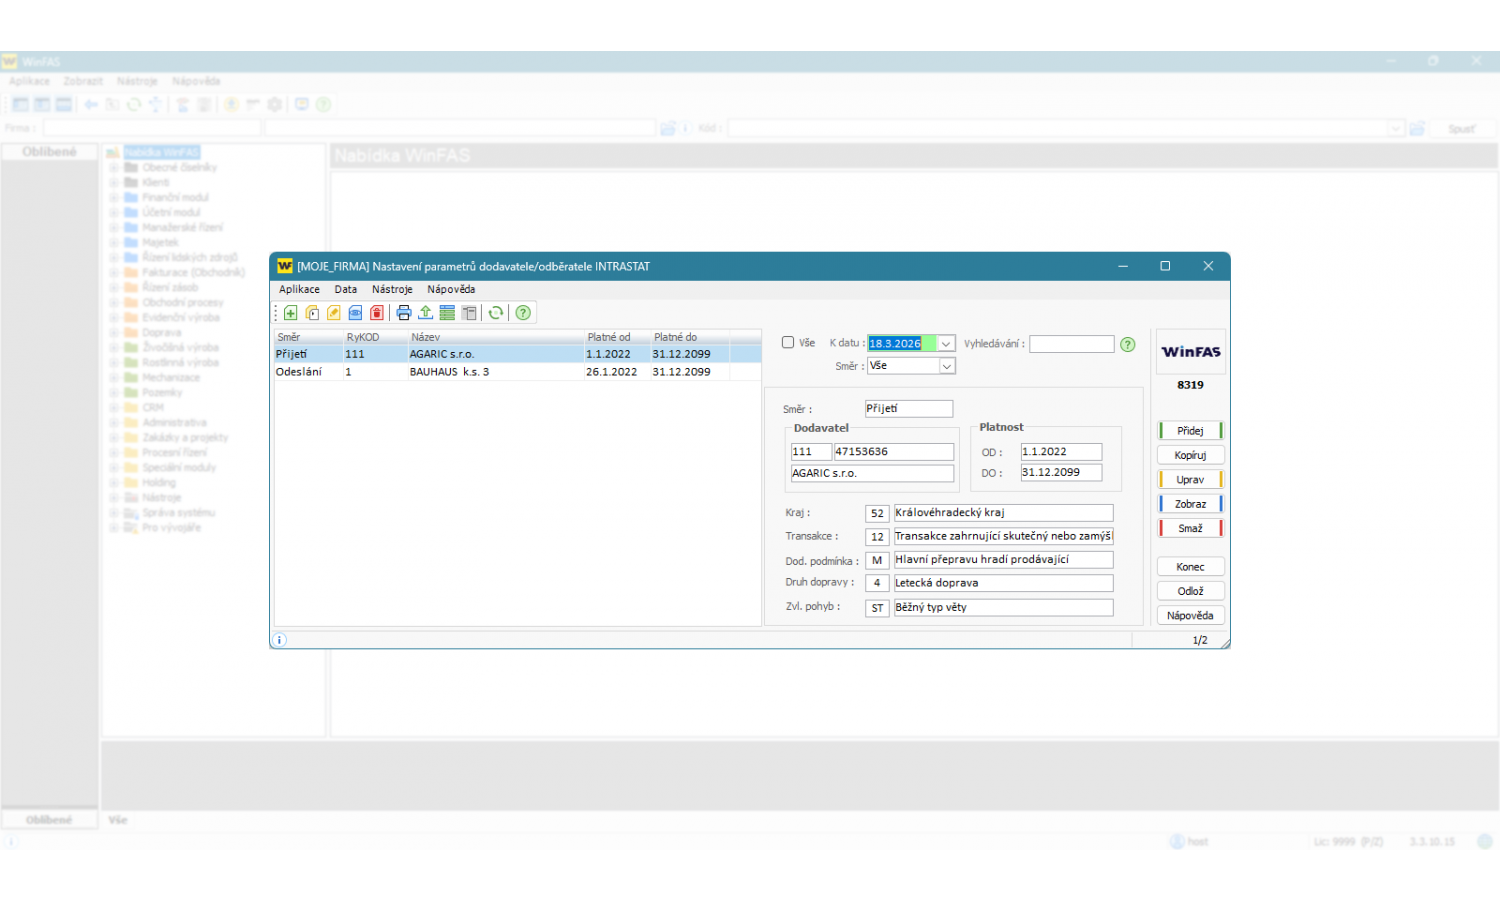Click into the Vyhledávání search field
Viewport: 1500px width, 900px height.
[x=1071, y=344]
